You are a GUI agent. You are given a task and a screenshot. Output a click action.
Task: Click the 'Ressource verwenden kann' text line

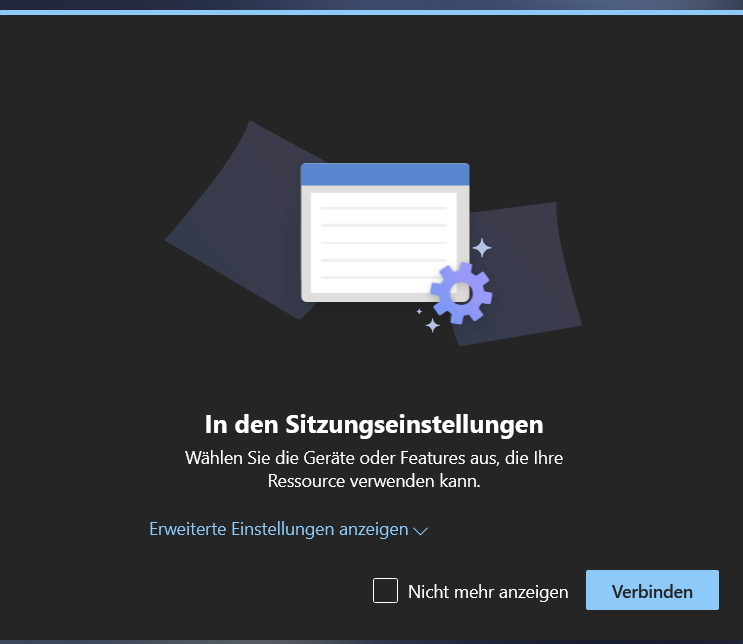(374, 481)
